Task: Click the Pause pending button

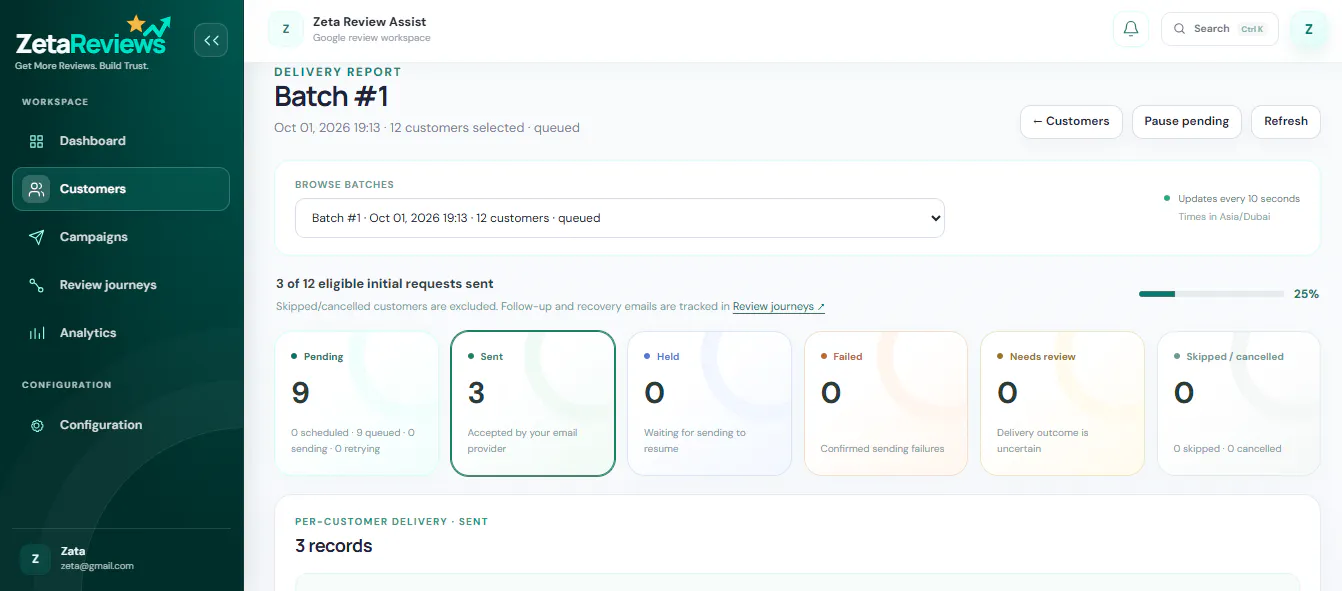Action: (1187, 122)
